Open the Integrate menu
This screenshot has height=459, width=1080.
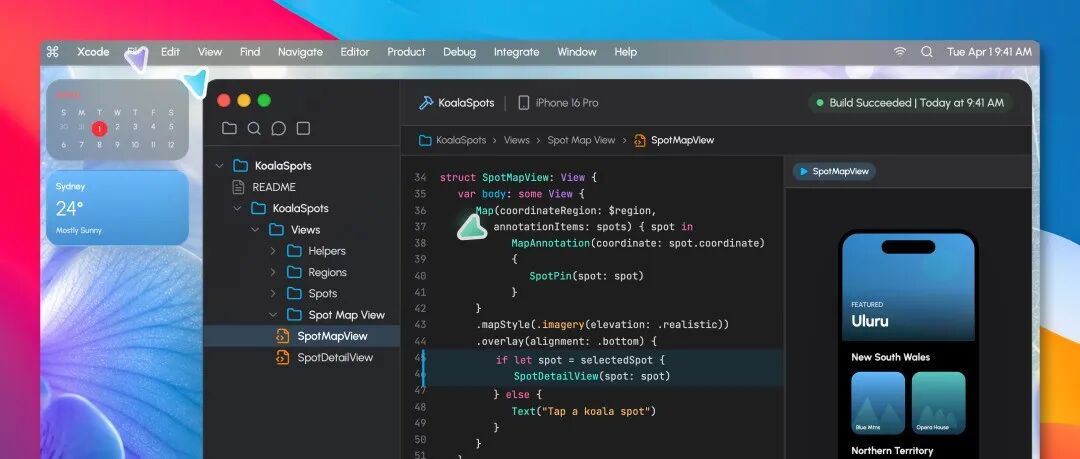pos(517,52)
